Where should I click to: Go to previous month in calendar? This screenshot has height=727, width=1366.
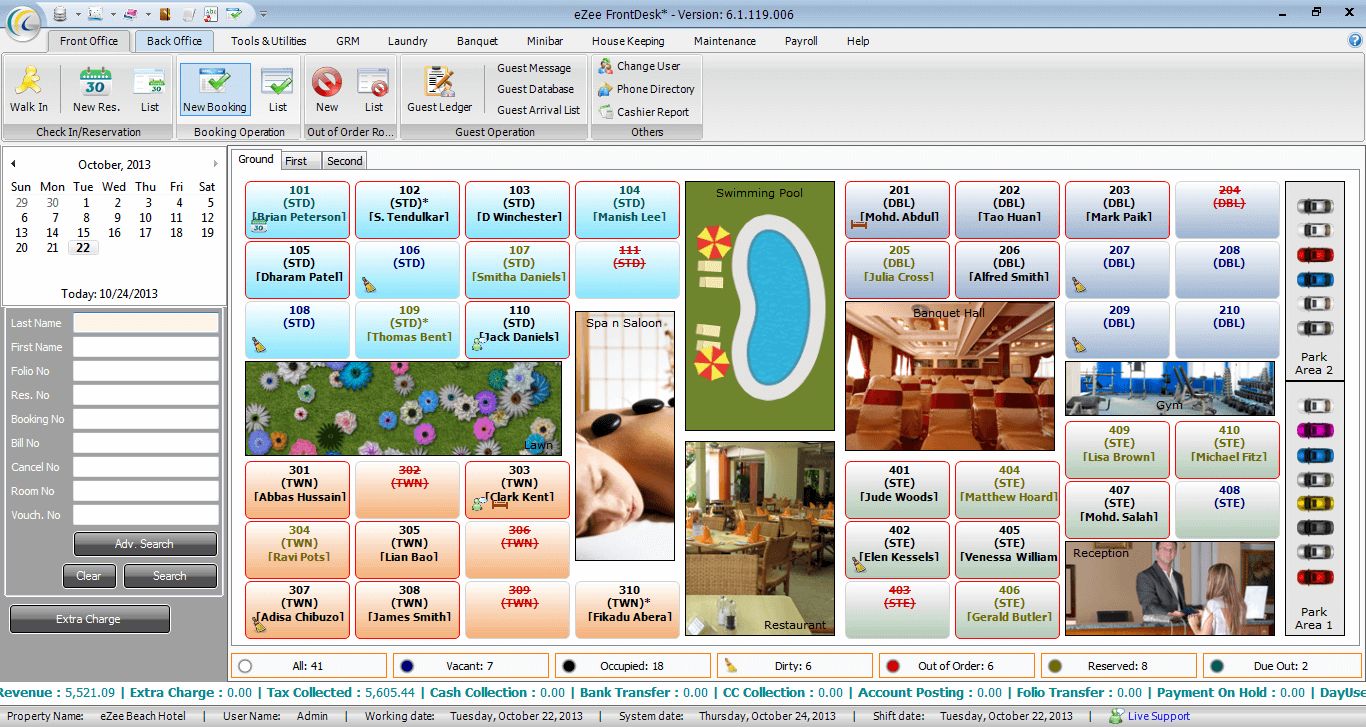14,164
